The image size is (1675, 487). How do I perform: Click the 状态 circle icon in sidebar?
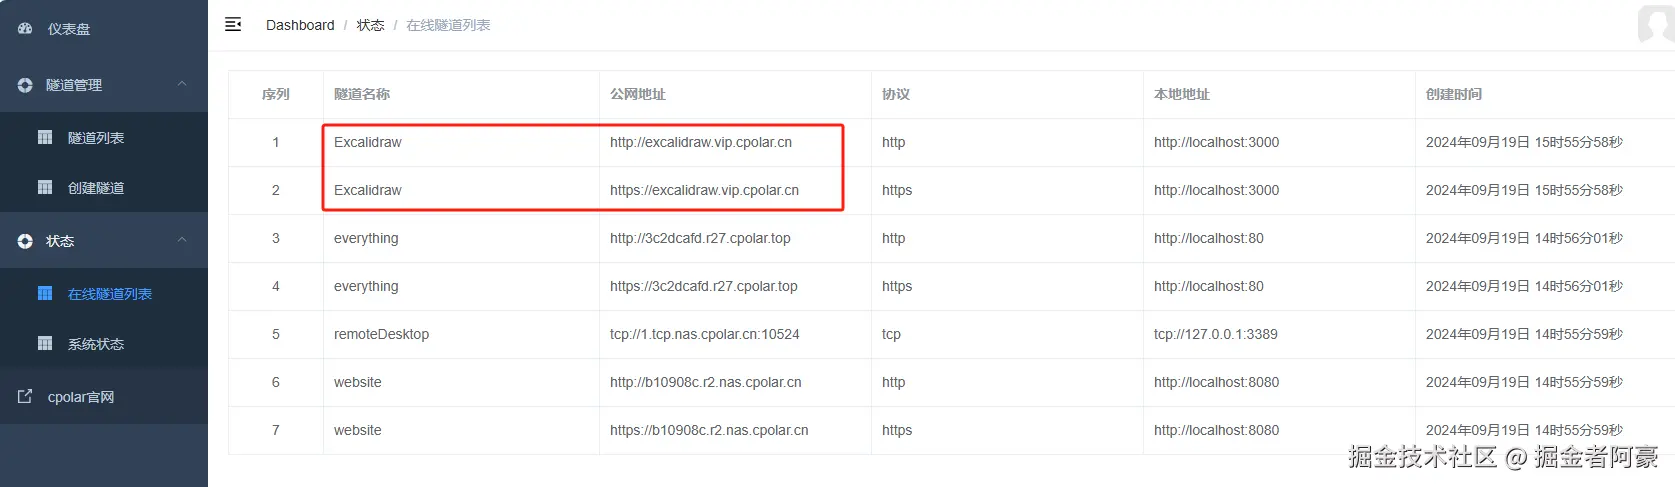click(x=25, y=241)
